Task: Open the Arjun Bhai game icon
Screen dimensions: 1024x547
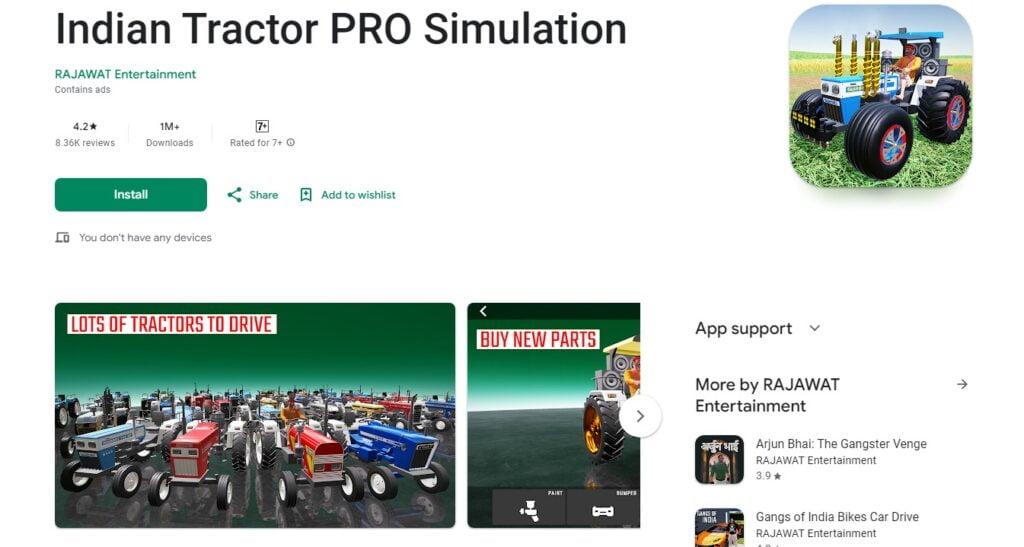Action: pos(719,460)
